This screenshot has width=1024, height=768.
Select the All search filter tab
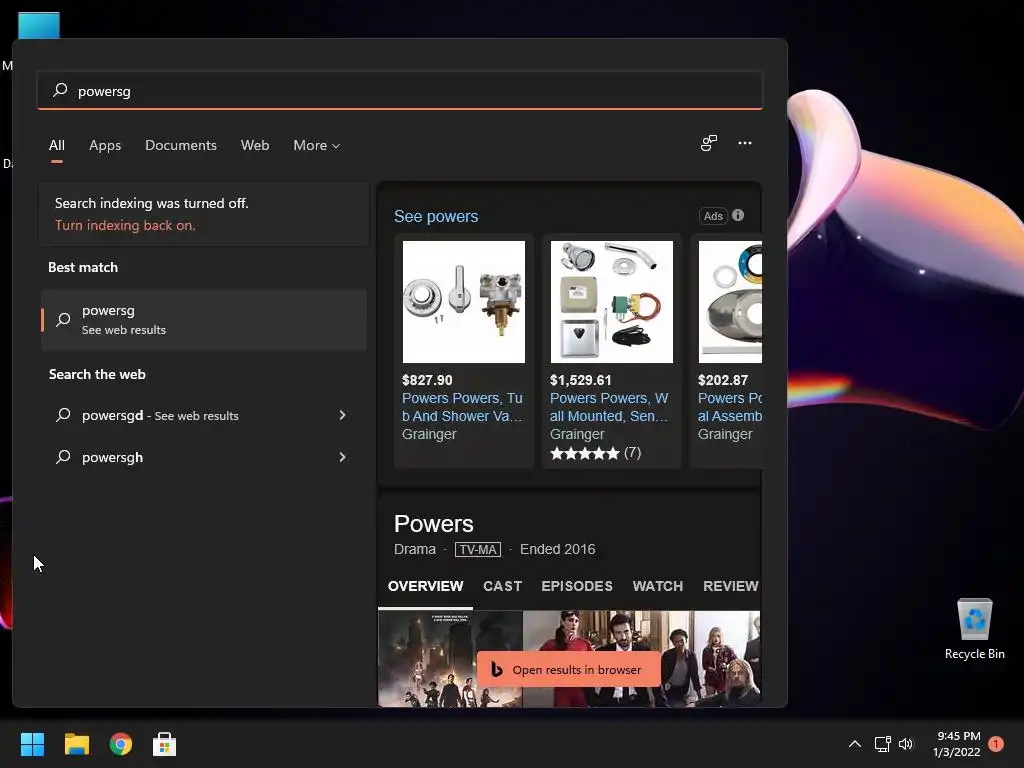tap(57, 146)
